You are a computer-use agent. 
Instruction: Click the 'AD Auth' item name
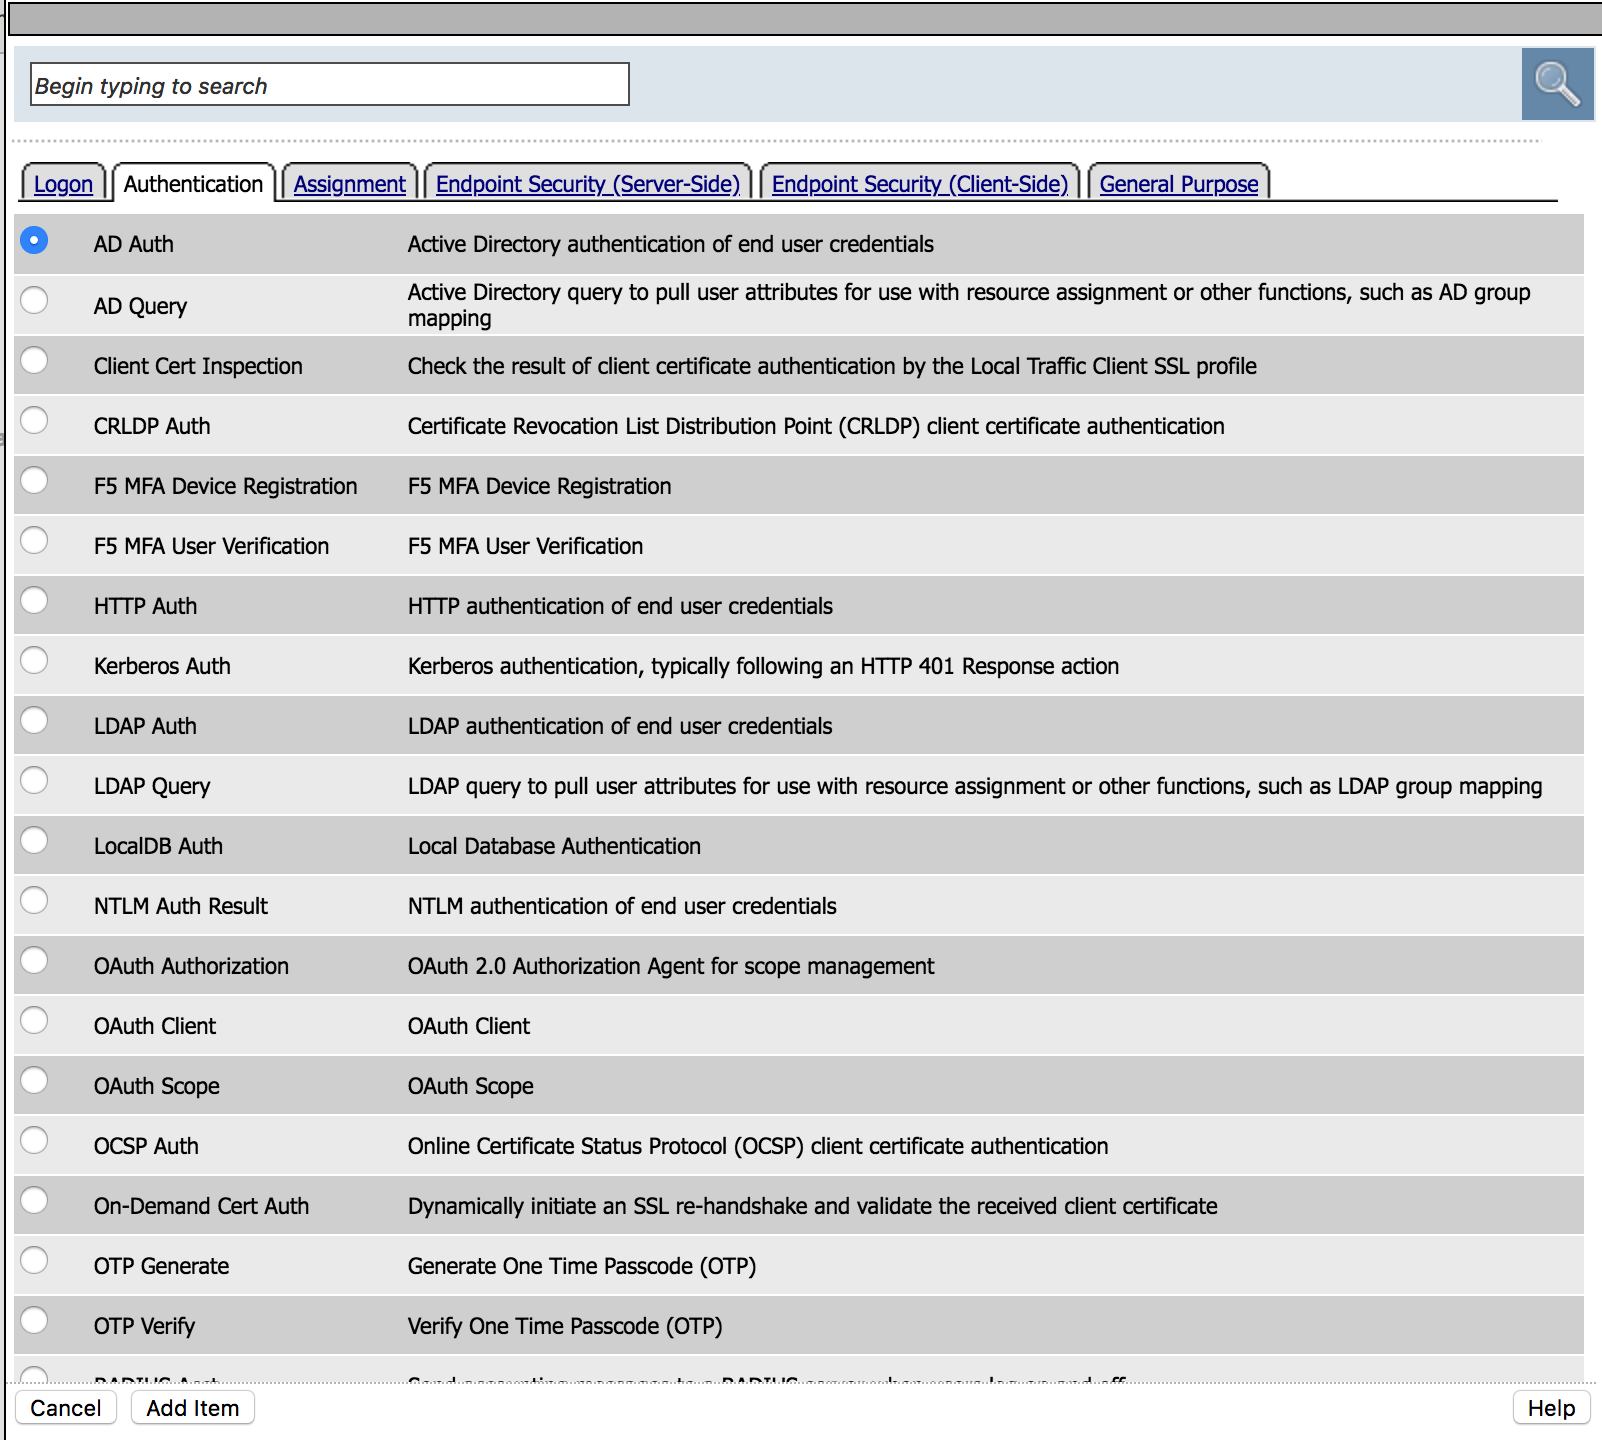[134, 244]
